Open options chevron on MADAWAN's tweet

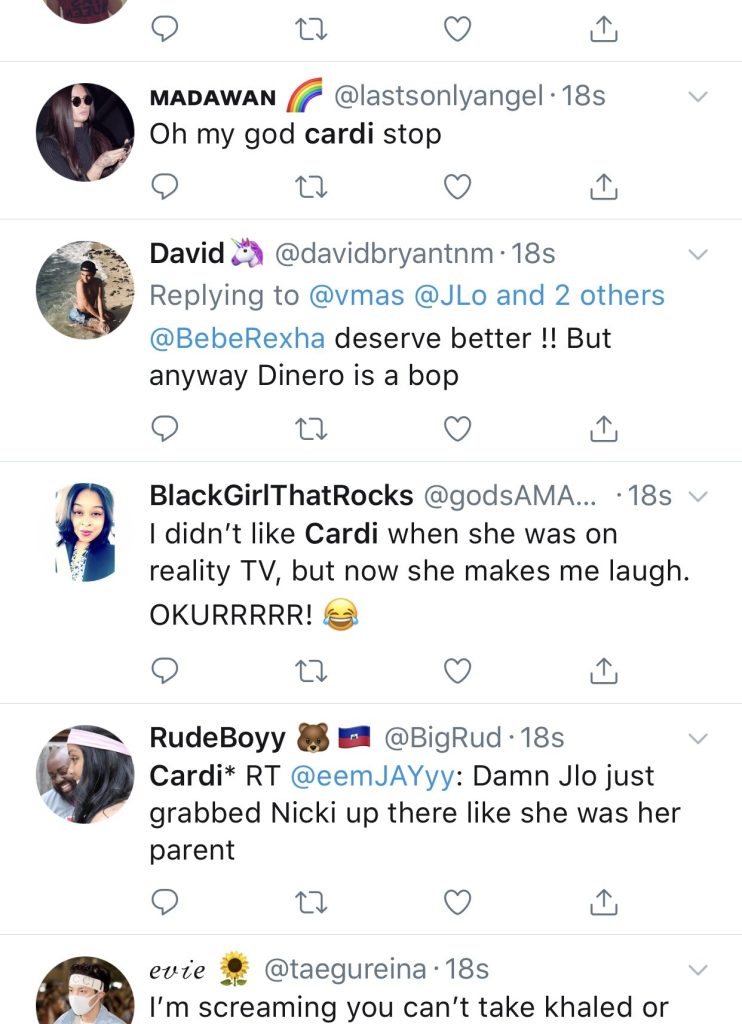698,97
